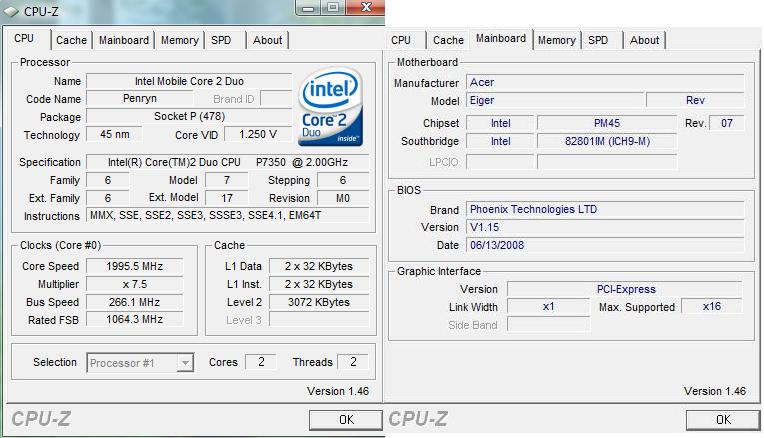Open the Processor #1 selection dropdown
764x438 pixels.
pyautogui.click(x=185, y=362)
